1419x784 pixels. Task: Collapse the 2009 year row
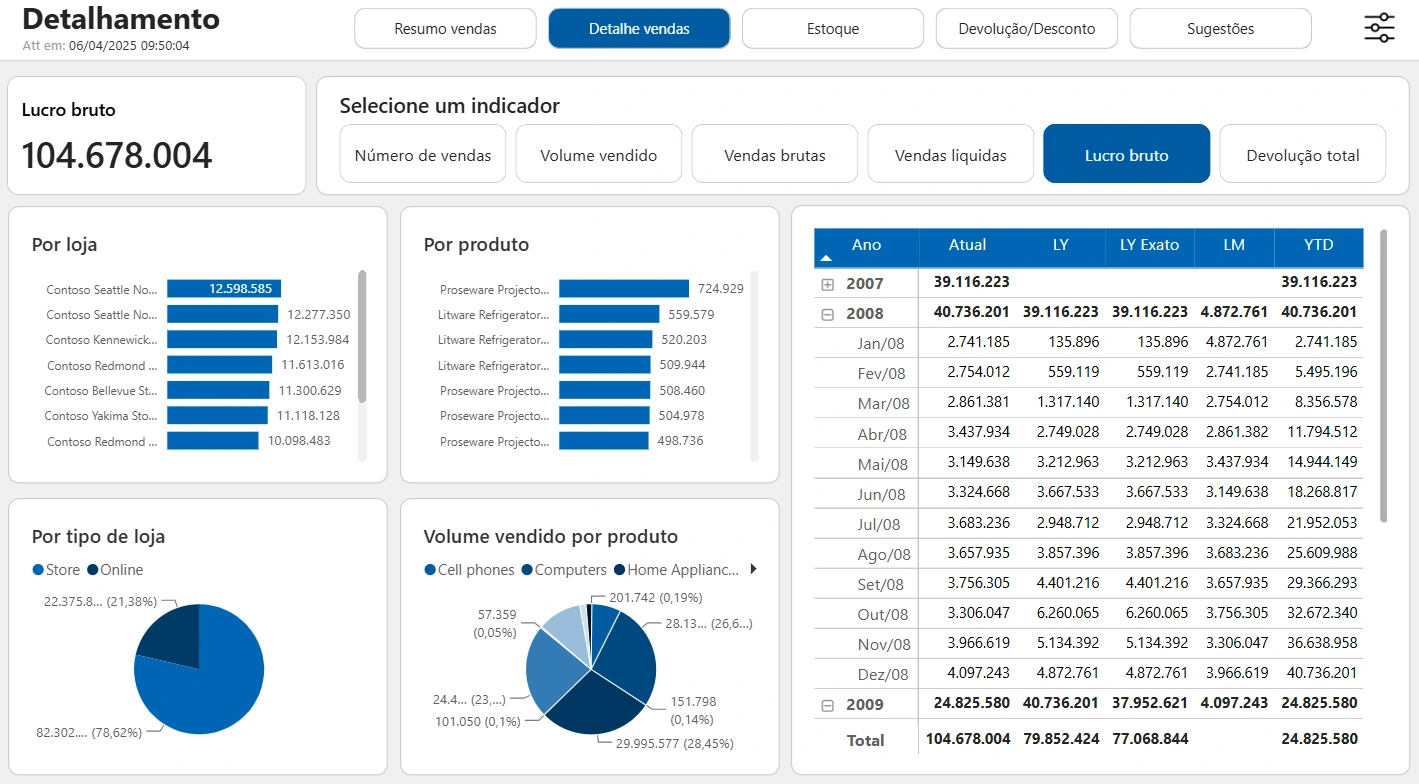(x=828, y=705)
